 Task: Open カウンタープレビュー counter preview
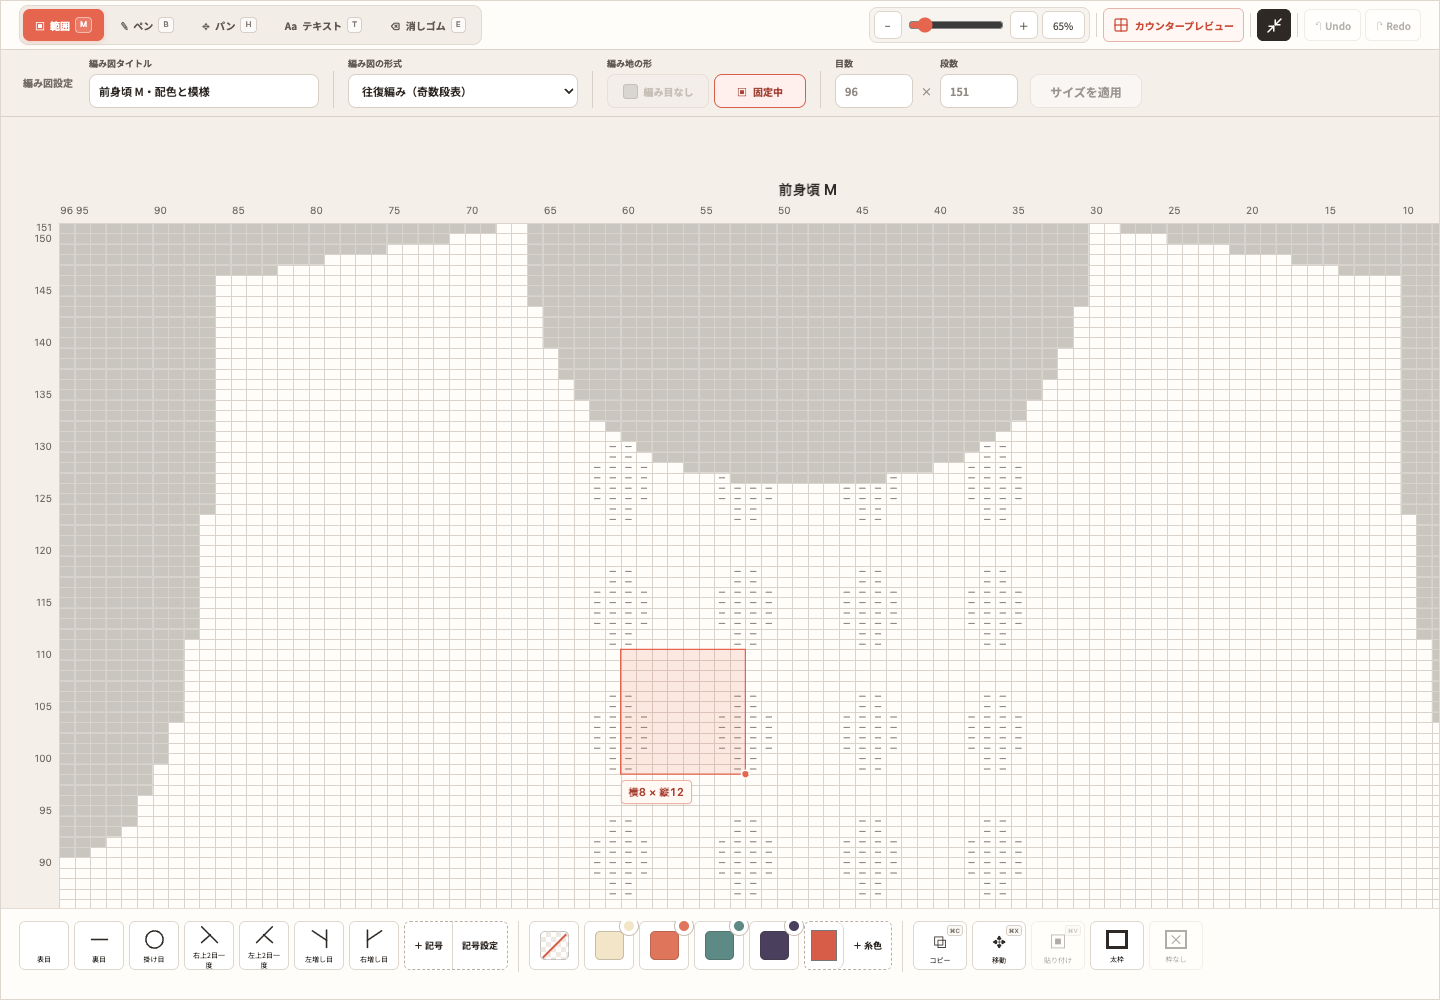tap(1173, 25)
